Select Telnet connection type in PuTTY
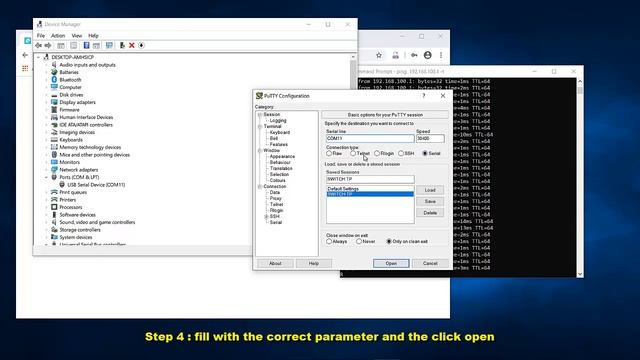 [x=353, y=153]
